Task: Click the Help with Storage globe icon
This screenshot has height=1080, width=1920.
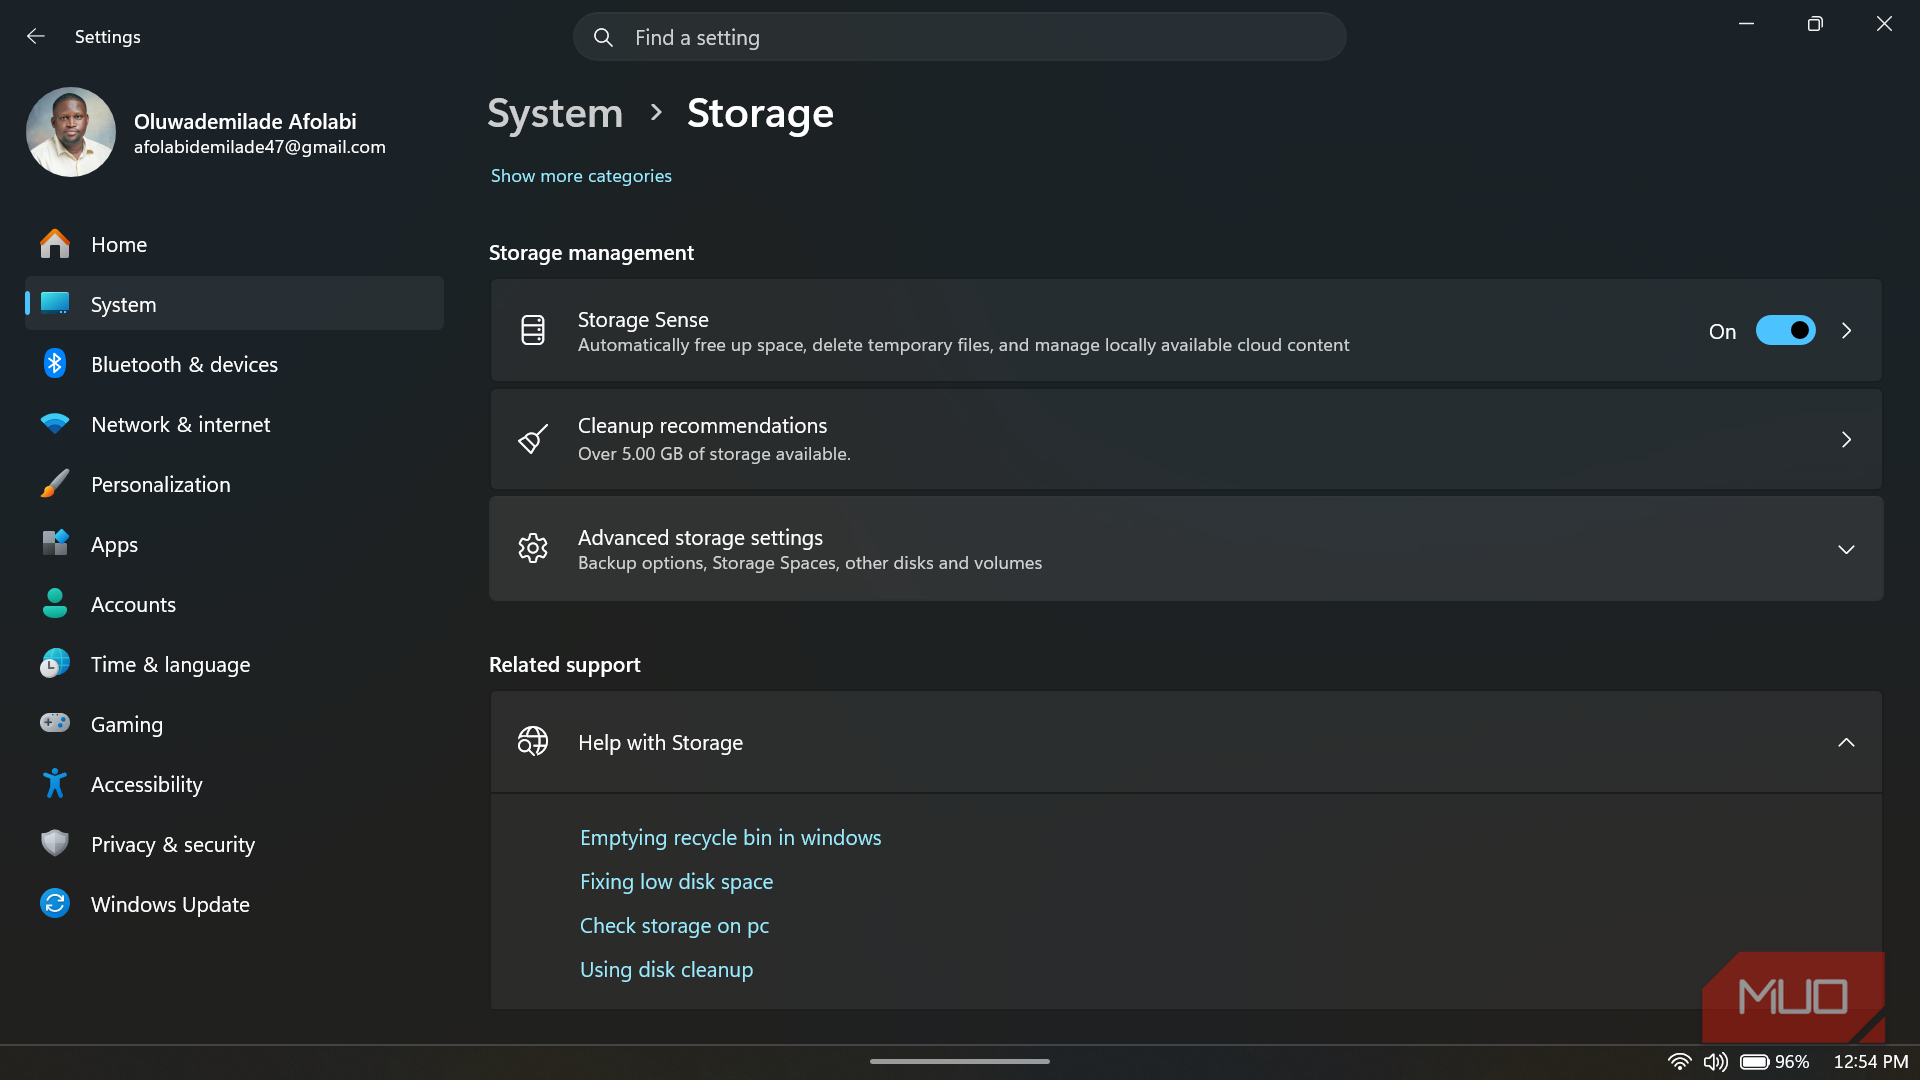Action: (x=533, y=741)
